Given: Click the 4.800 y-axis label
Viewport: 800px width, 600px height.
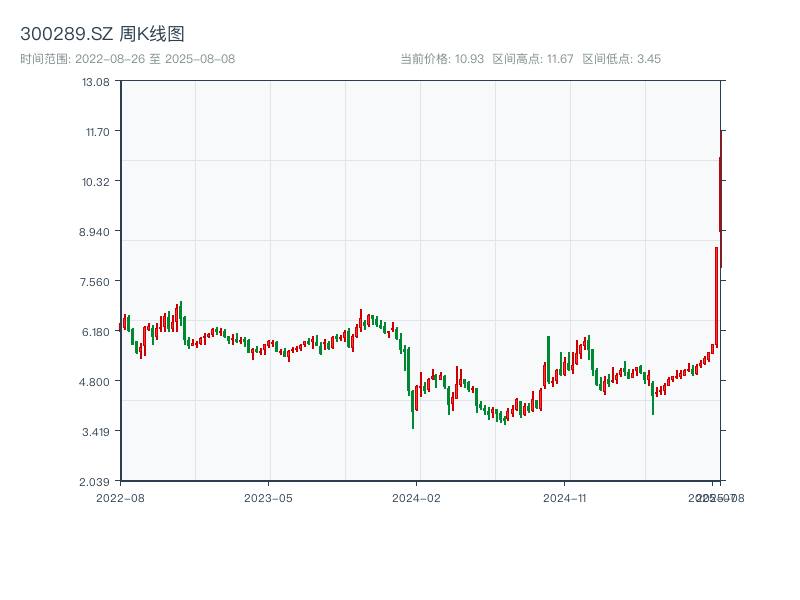Looking at the screenshot, I should (96, 382).
